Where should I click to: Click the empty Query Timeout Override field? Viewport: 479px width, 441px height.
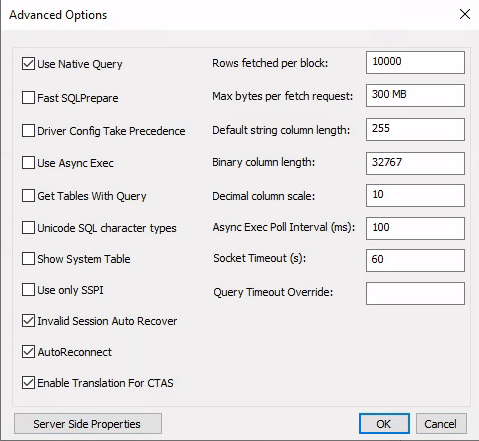pos(415,293)
